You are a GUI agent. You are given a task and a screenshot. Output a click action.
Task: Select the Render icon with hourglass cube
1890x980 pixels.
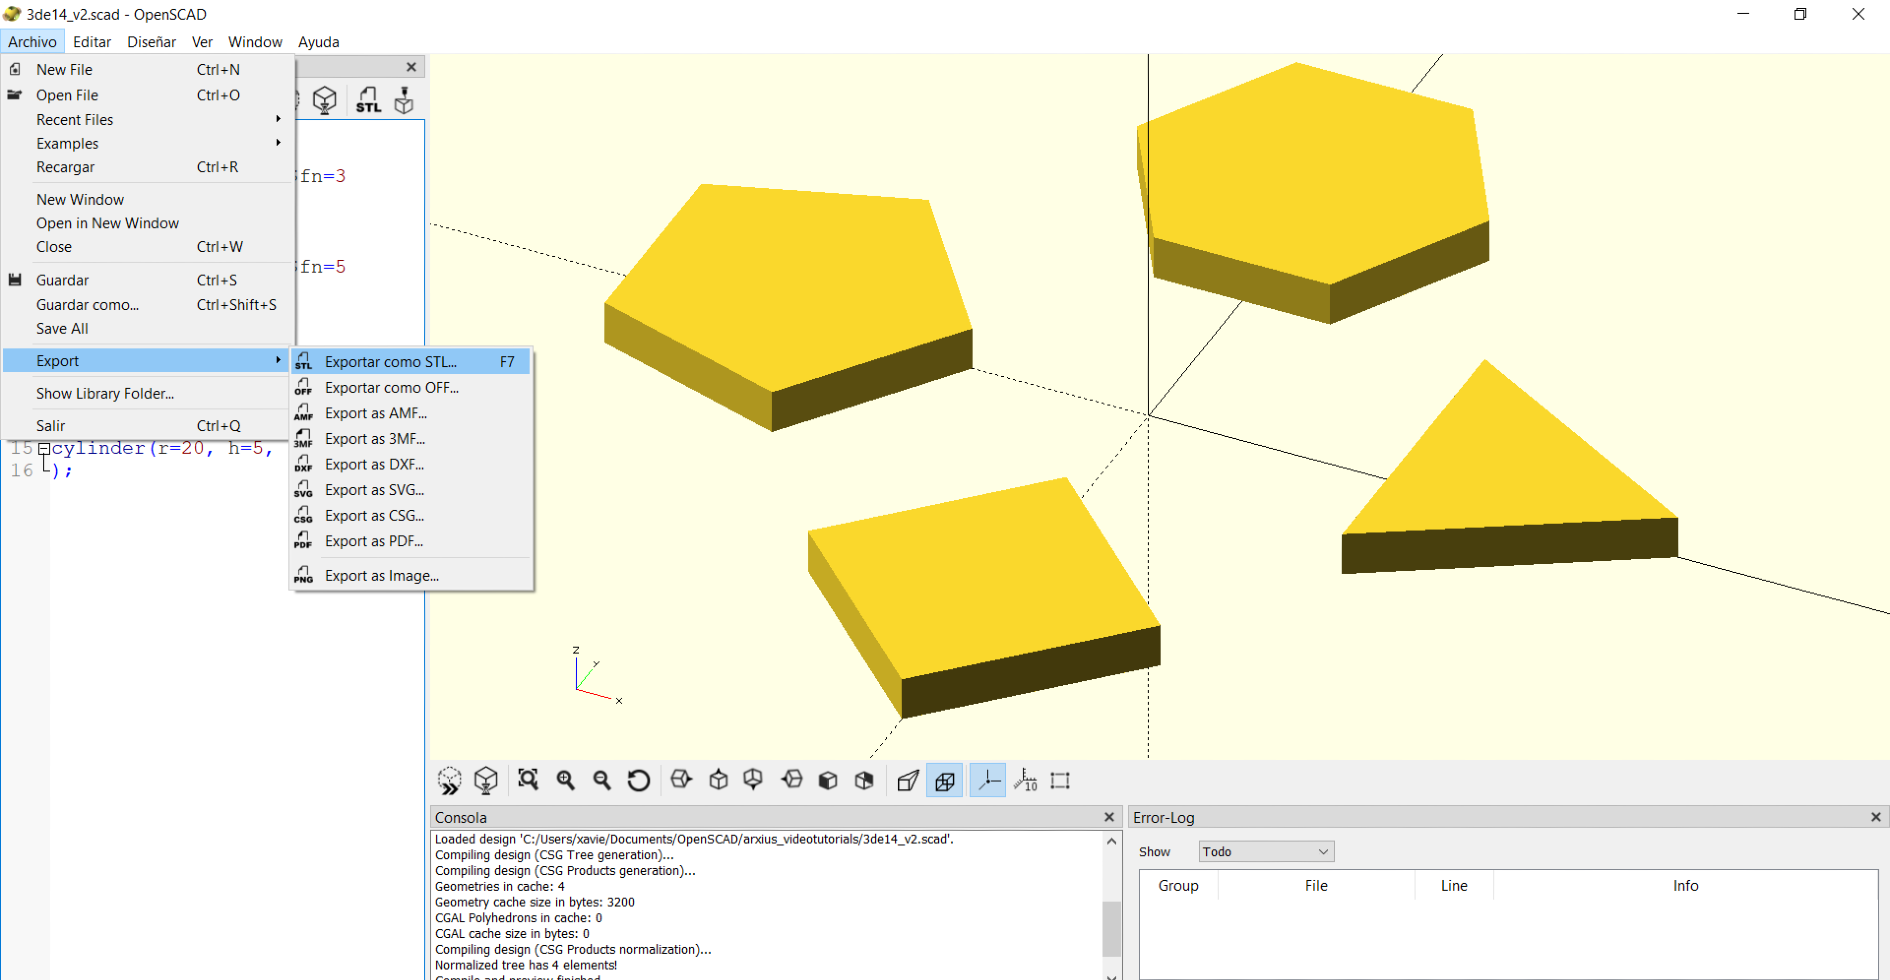tap(325, 99)
